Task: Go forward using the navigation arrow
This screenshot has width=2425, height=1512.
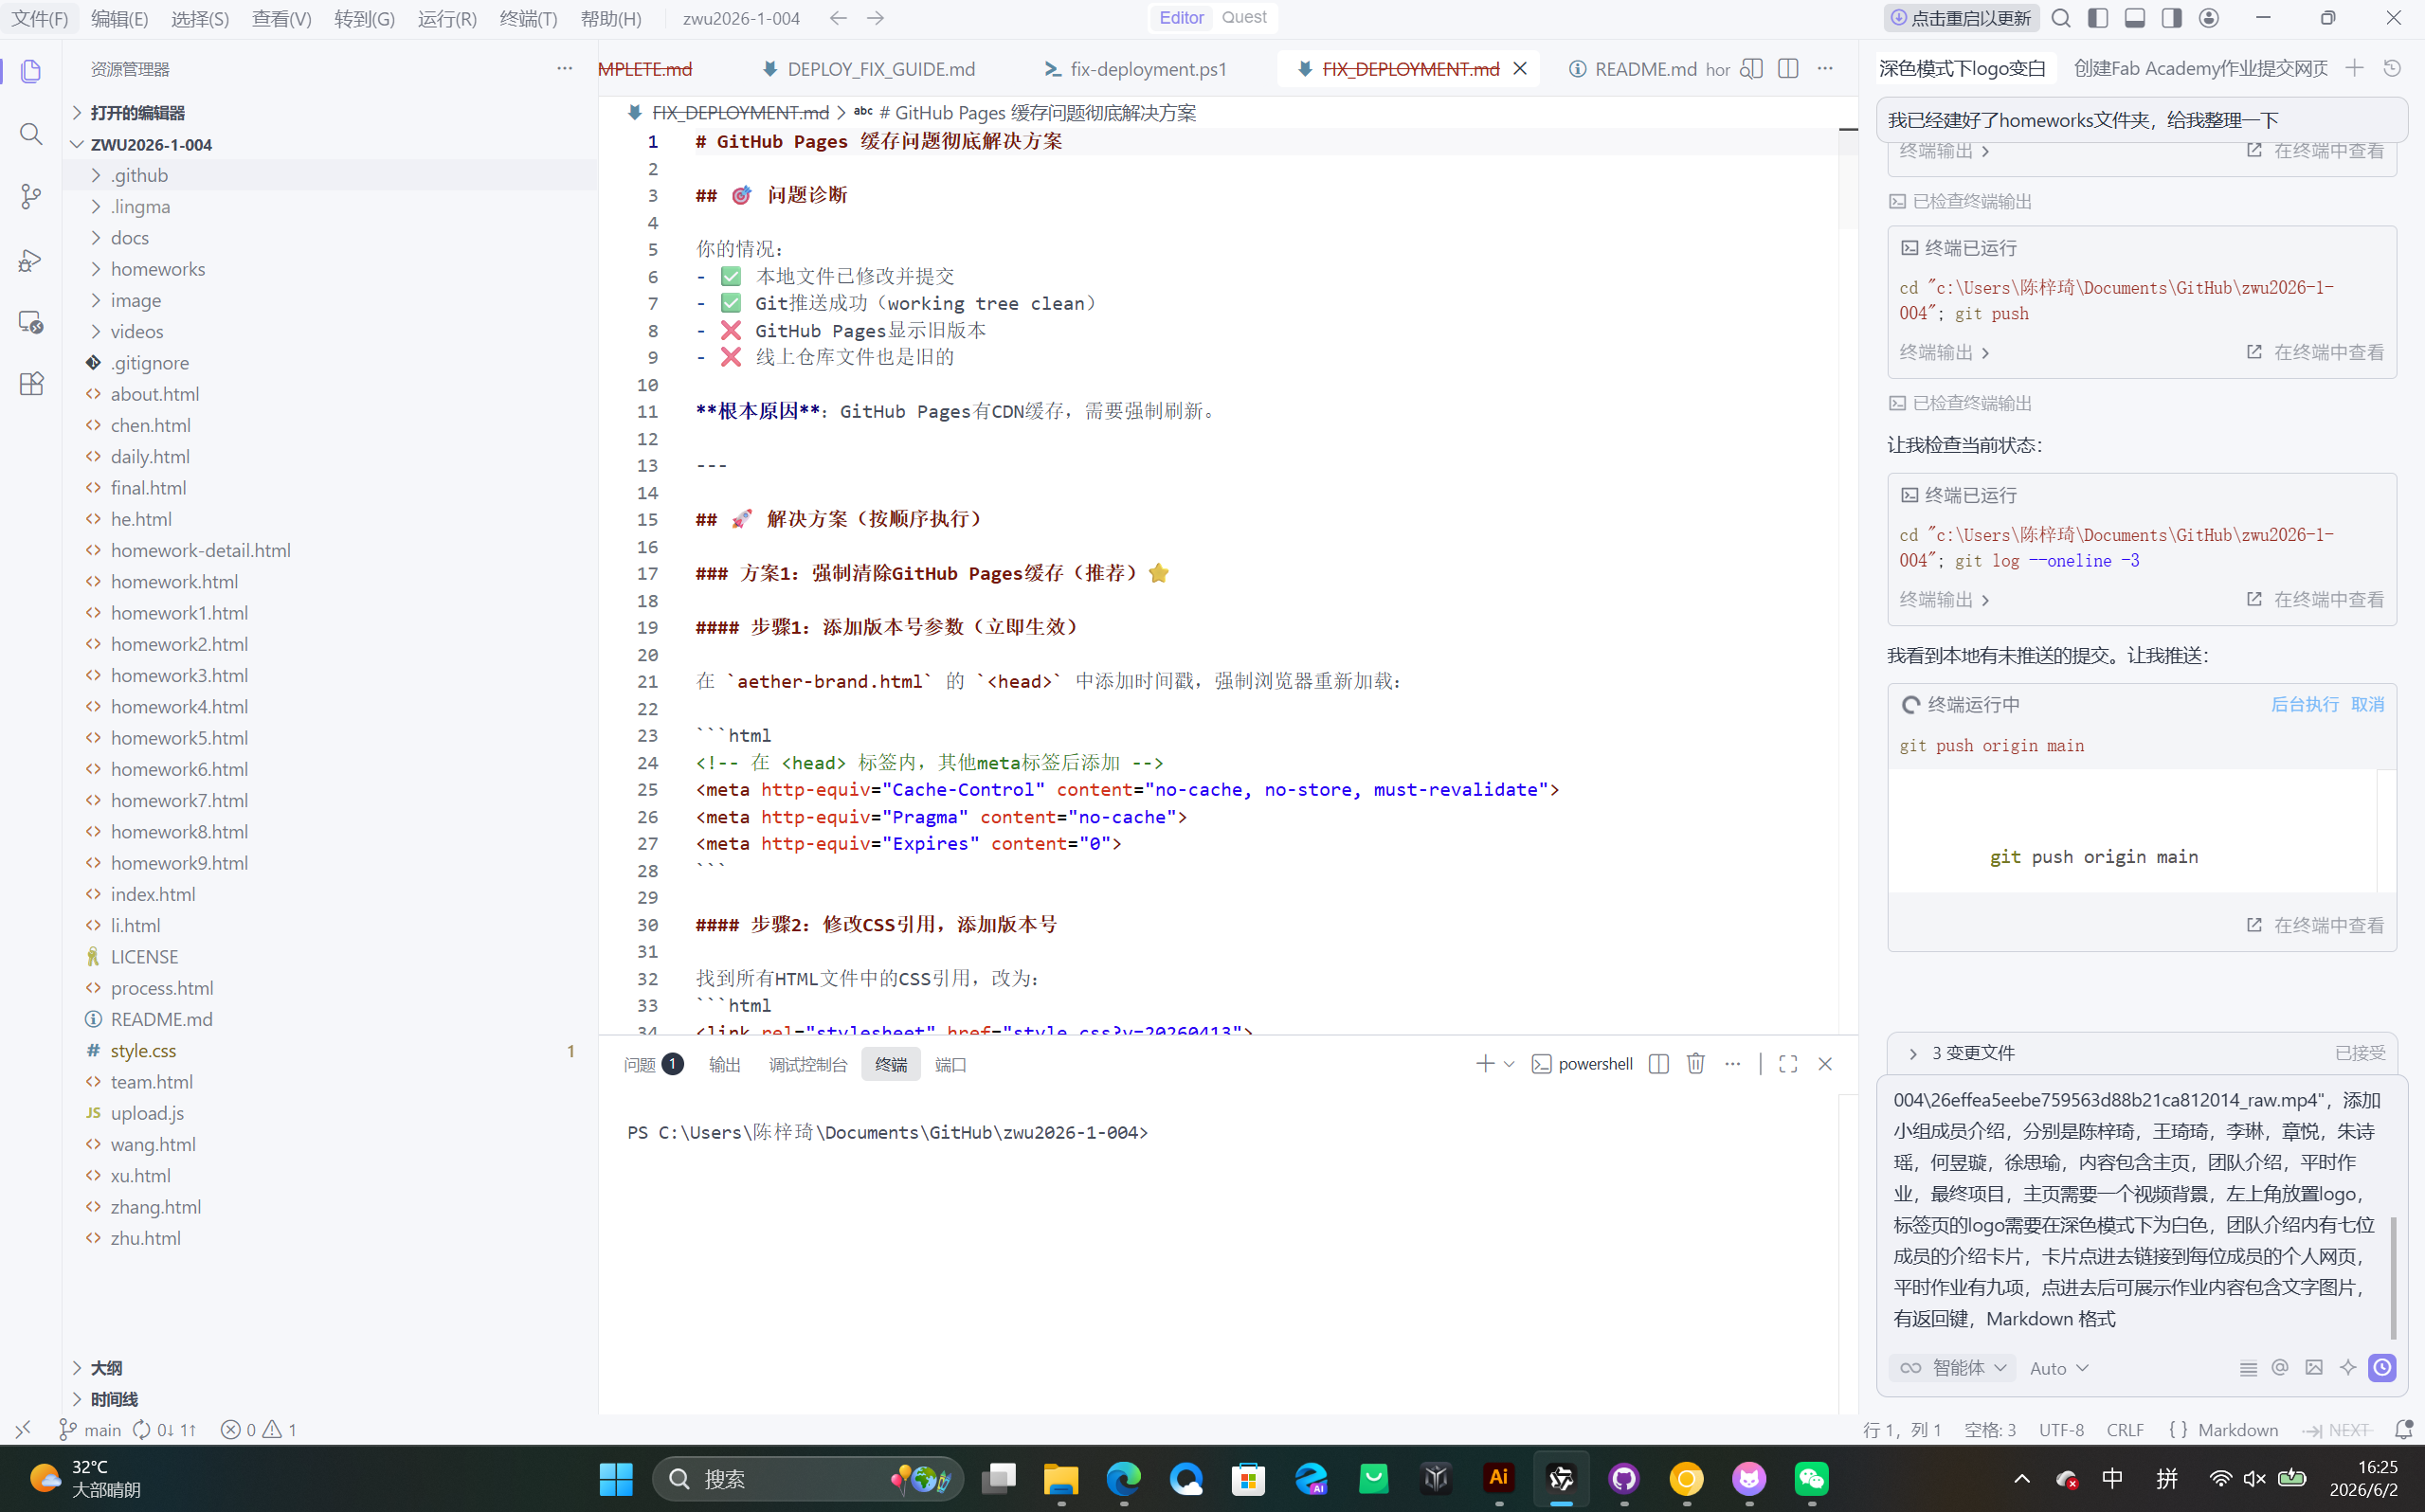Action: pos(875,18)
